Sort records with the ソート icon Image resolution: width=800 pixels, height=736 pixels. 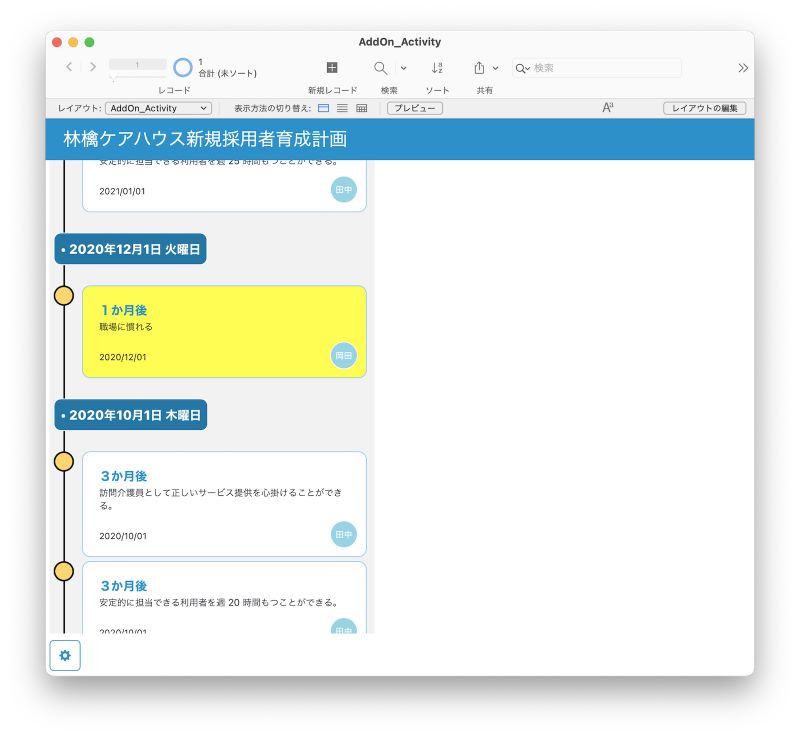pos(437,68)
